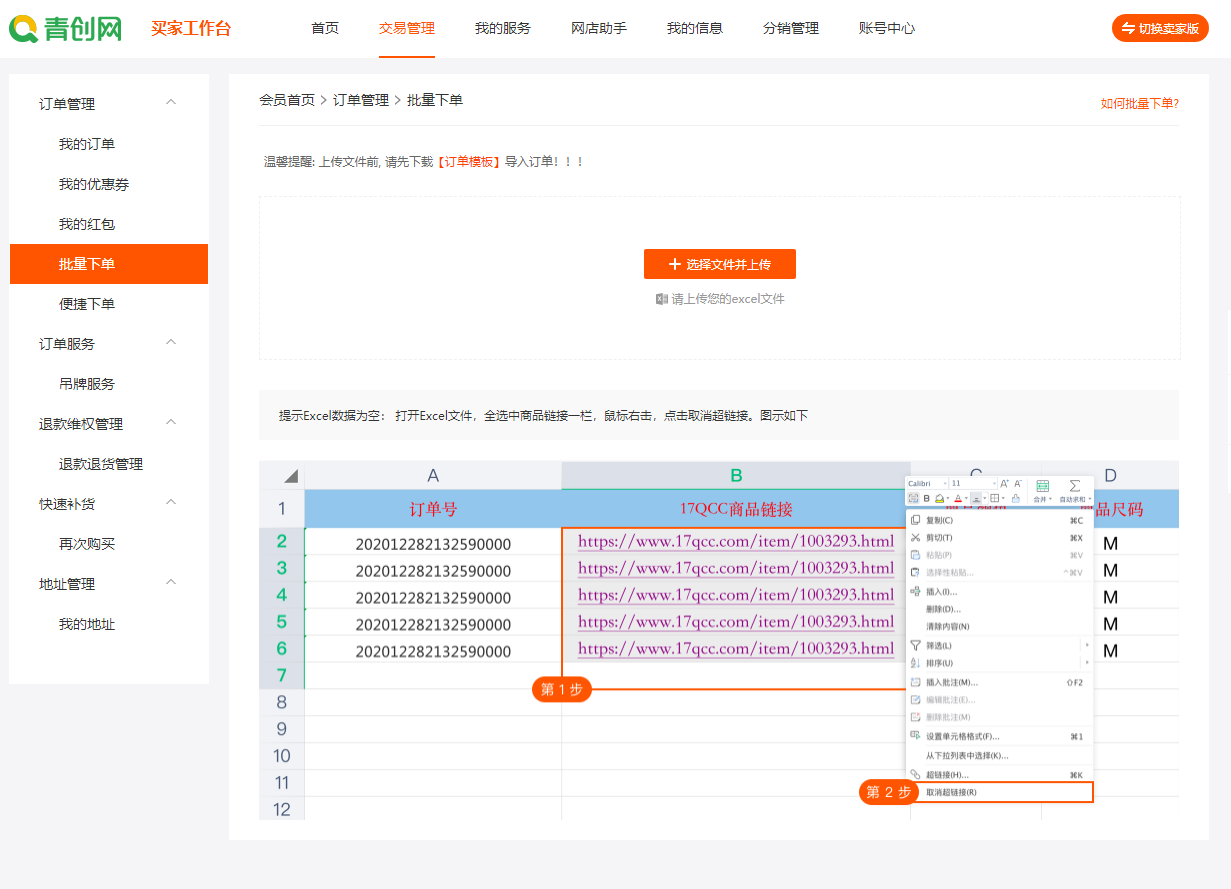Open 我的信息 in the top menu
Image resolution: width=1231 pixels, height=889 pixels.
[x=695, y=28]
